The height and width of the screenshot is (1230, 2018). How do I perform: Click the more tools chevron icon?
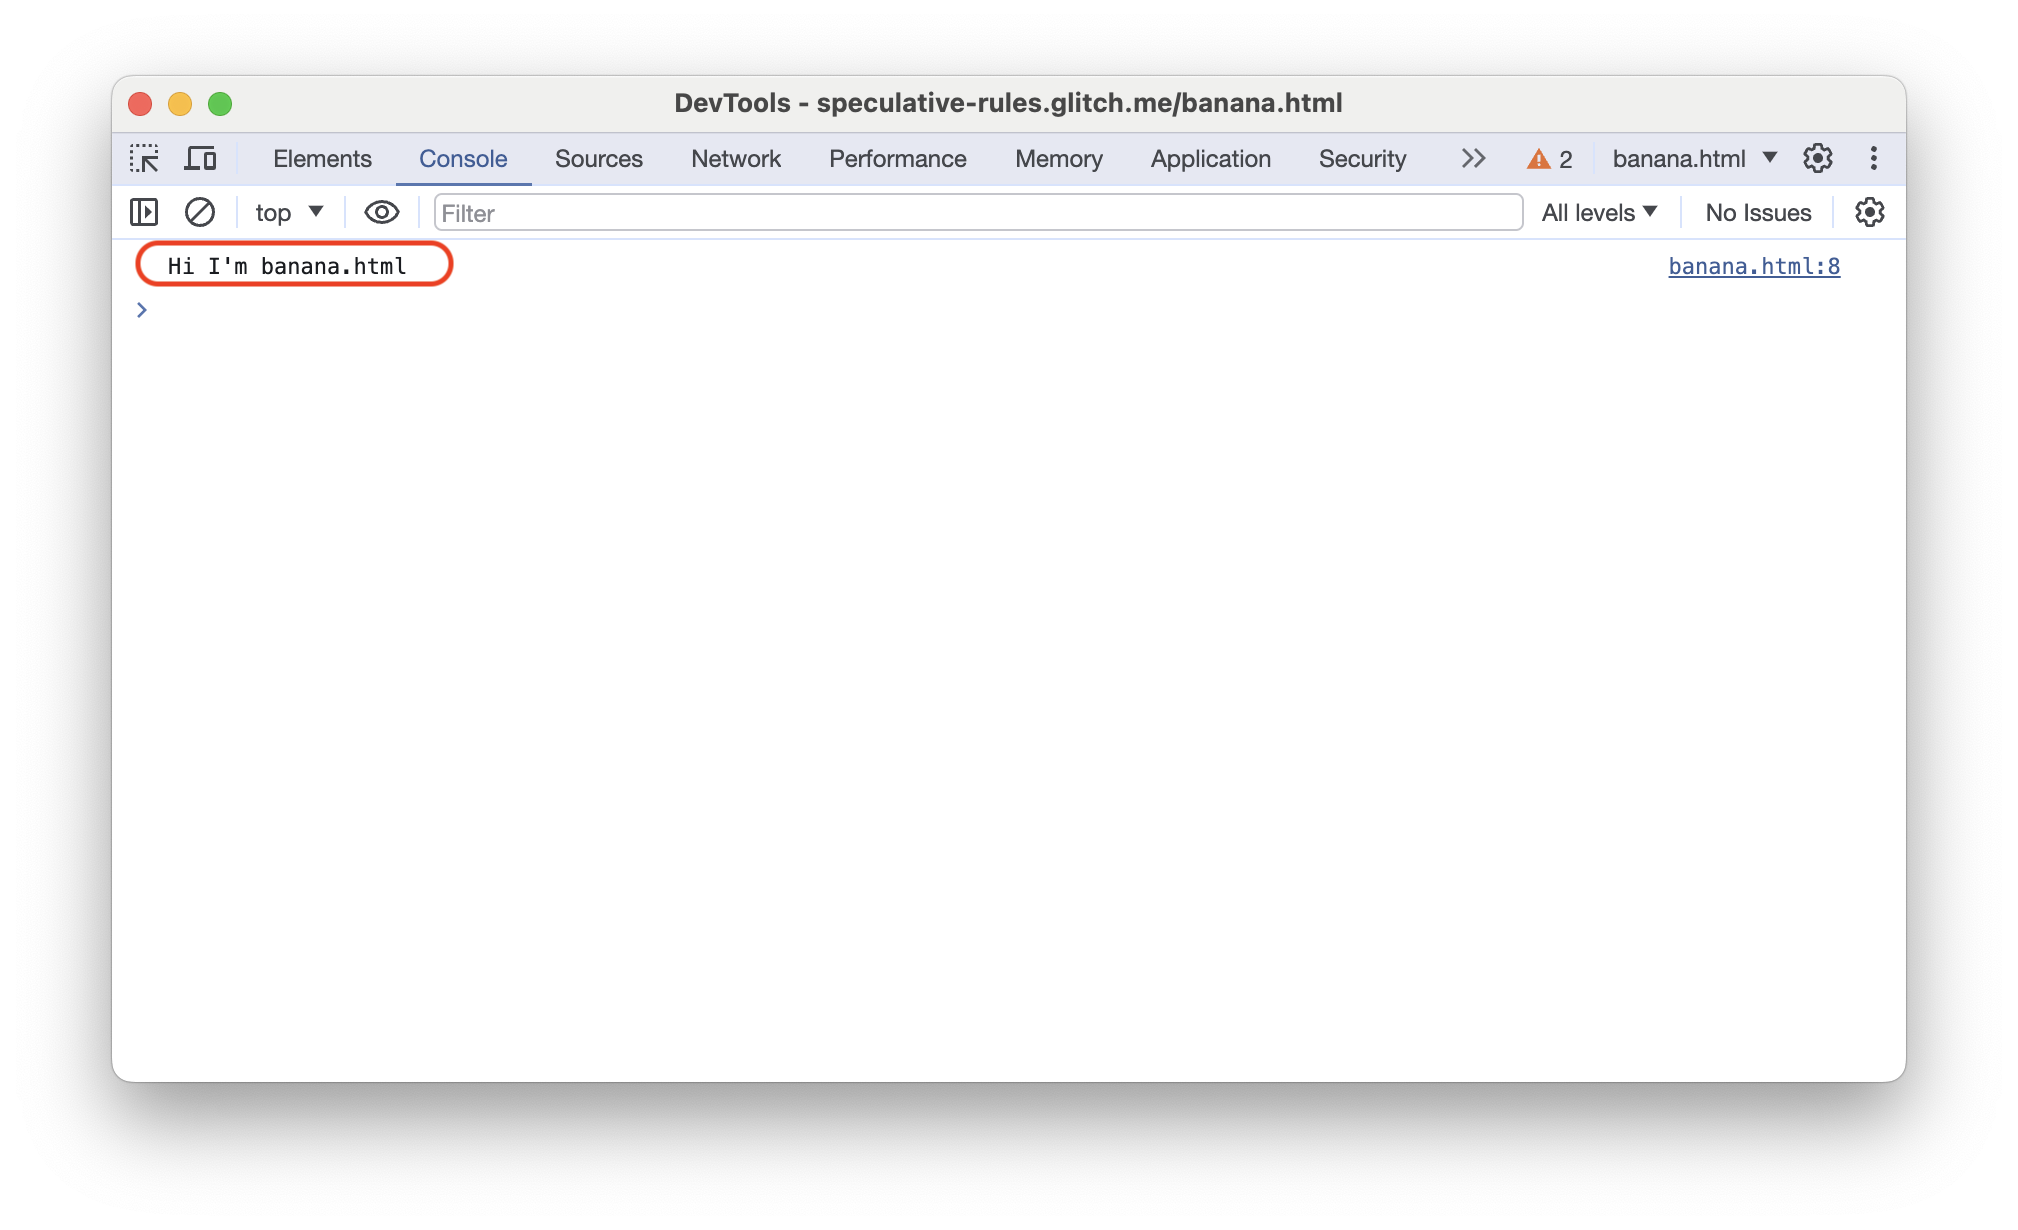[x=1472, y=159]
